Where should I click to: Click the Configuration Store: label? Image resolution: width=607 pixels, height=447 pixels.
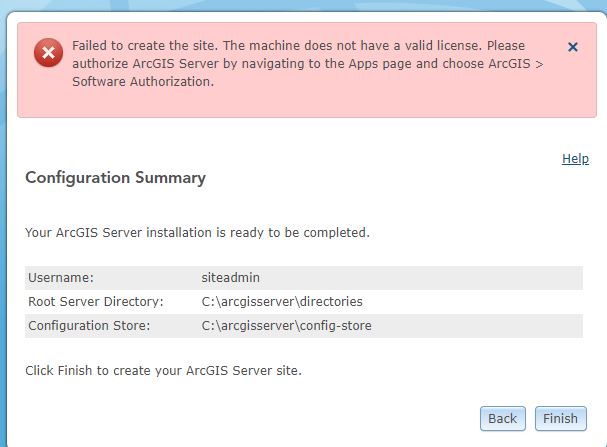(x=89, y=325)
